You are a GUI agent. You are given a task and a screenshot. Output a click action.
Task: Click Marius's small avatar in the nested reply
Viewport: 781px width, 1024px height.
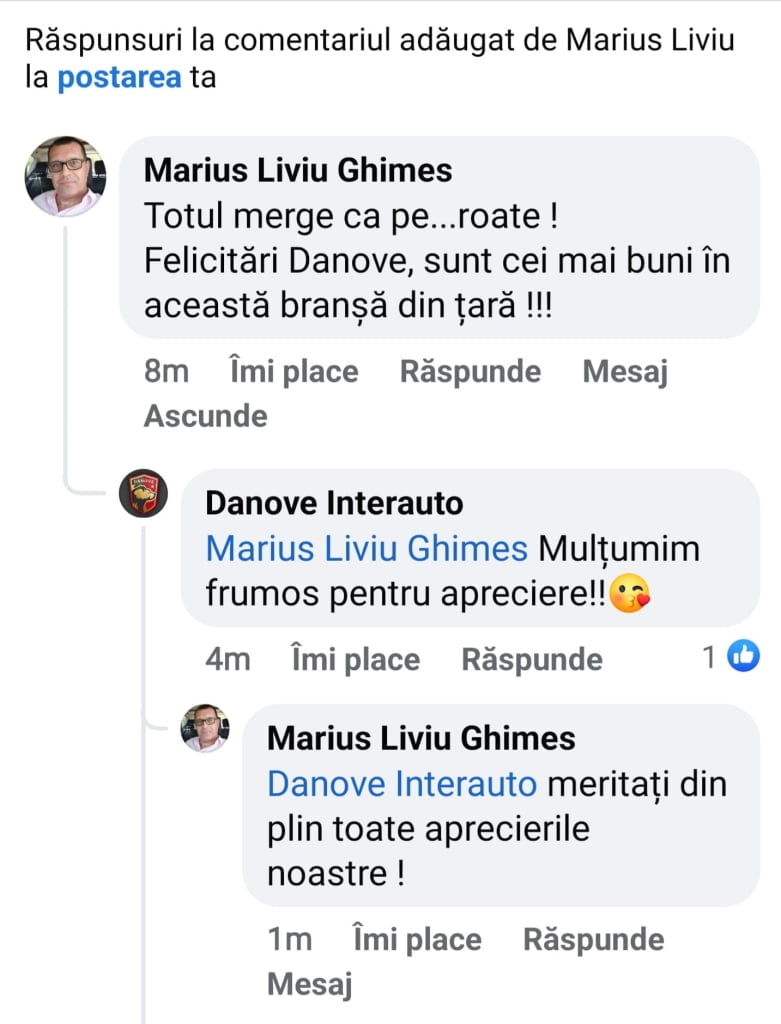pos(205,728)
